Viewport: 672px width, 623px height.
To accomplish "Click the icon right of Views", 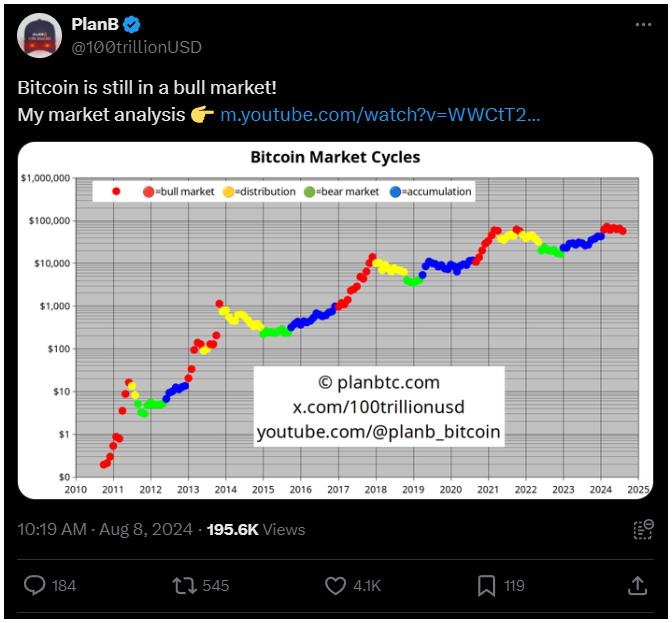I will (x=643, y=530).
